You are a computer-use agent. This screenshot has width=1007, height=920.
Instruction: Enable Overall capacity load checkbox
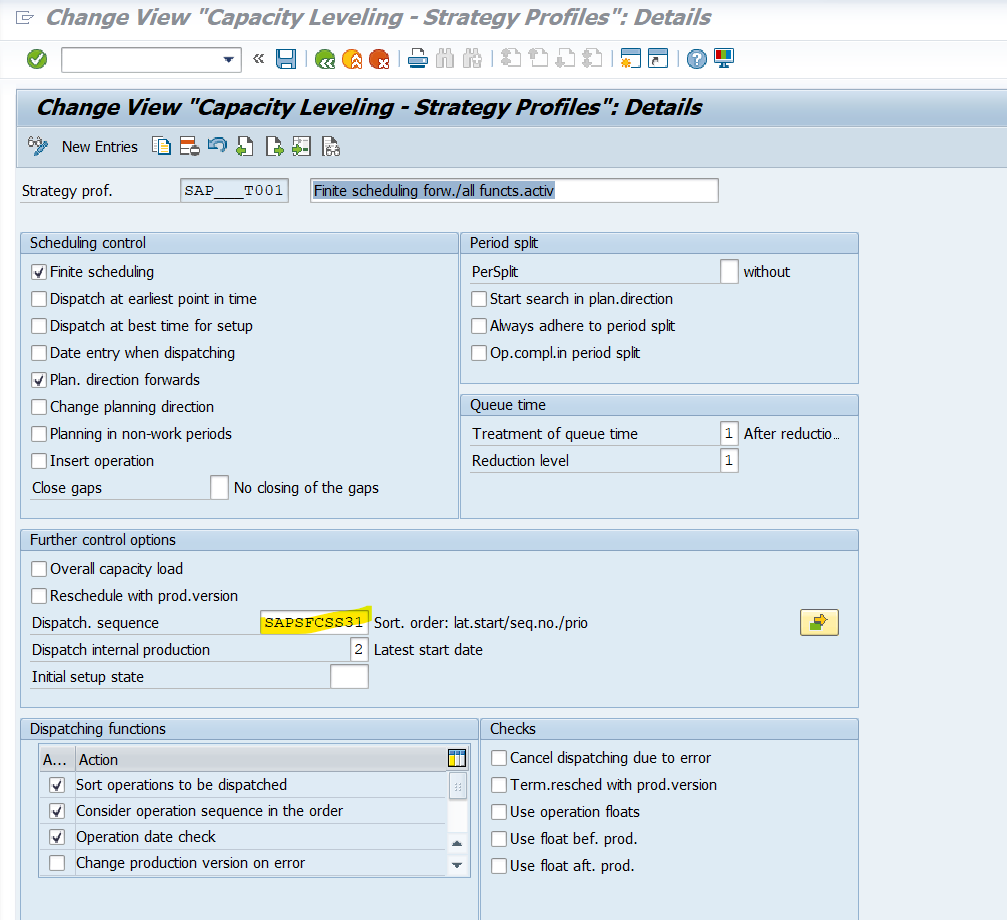pos(39,569)
